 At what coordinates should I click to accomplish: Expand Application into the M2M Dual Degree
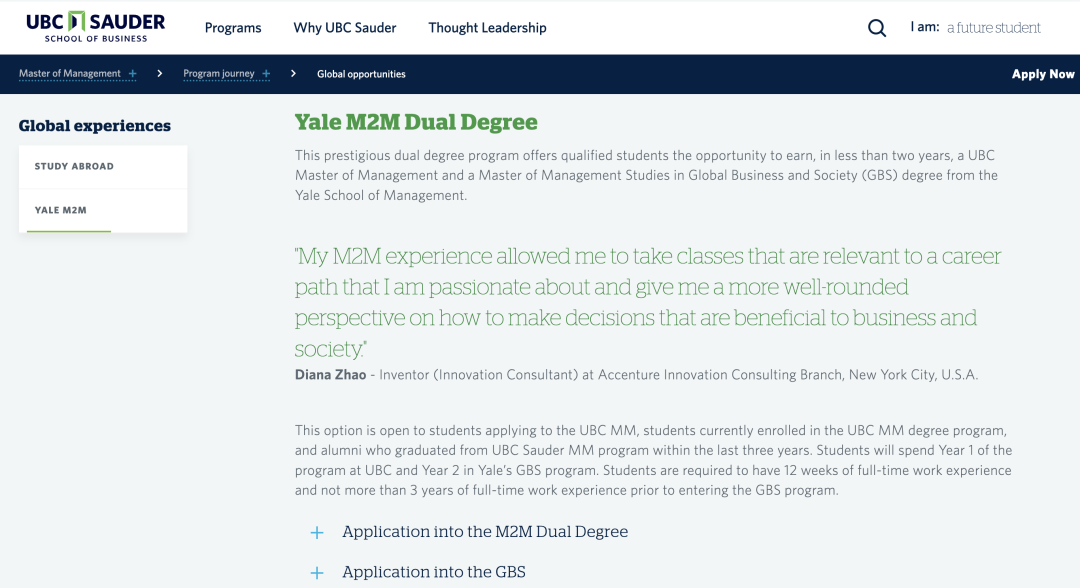click(x=485, y=532)
